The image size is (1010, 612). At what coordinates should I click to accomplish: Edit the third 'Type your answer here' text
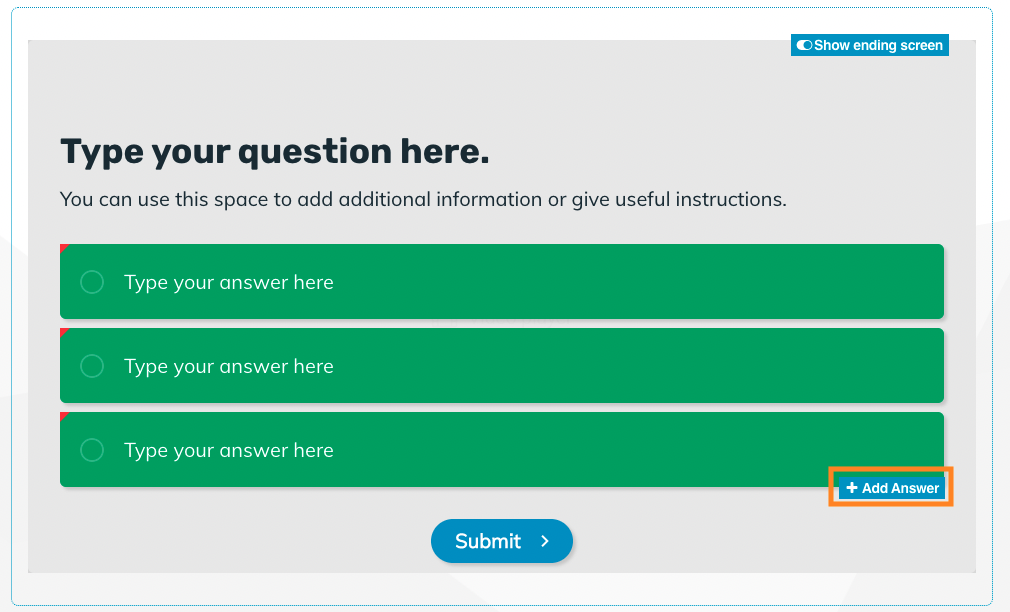tap(229, 450)
